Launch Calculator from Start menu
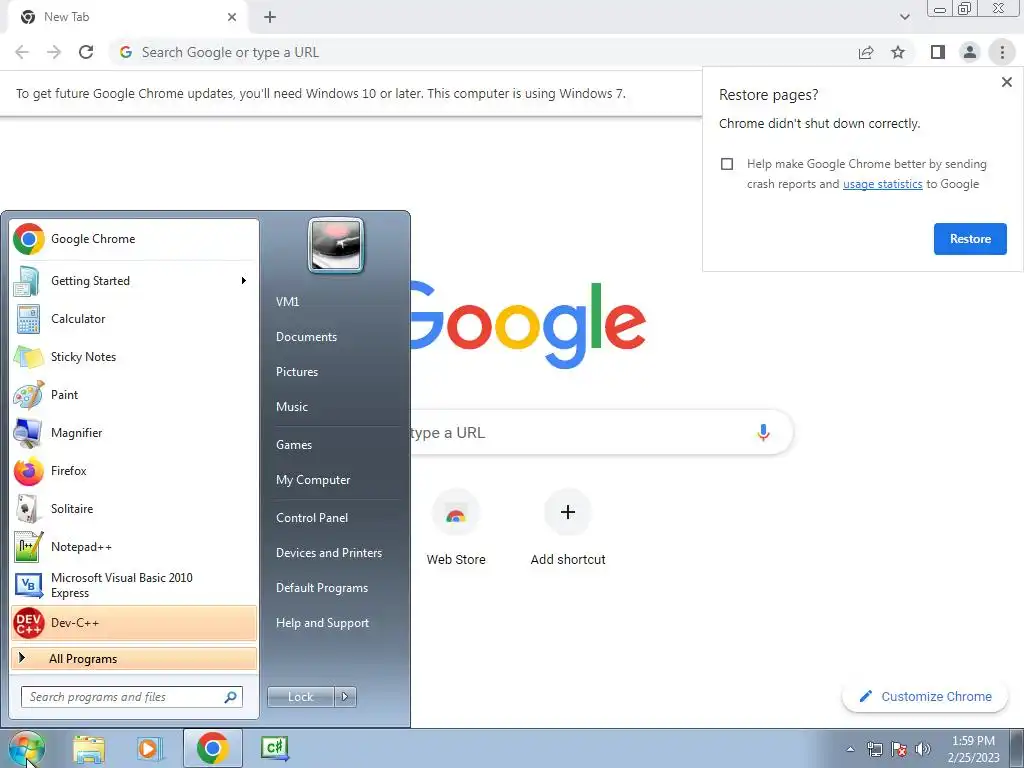 134,319
